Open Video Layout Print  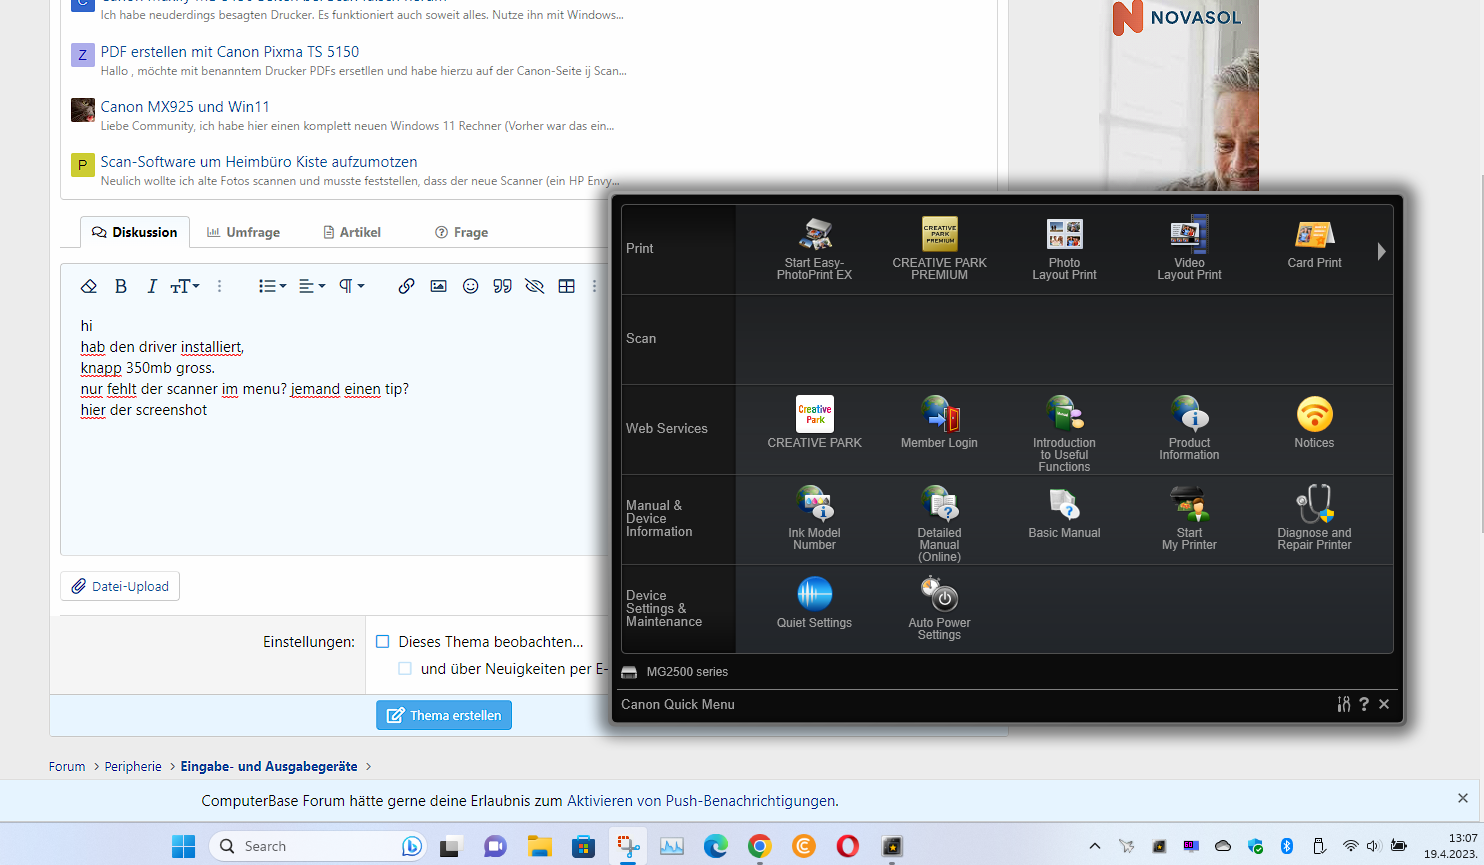pyautogui.click(x=1189, y=248)
